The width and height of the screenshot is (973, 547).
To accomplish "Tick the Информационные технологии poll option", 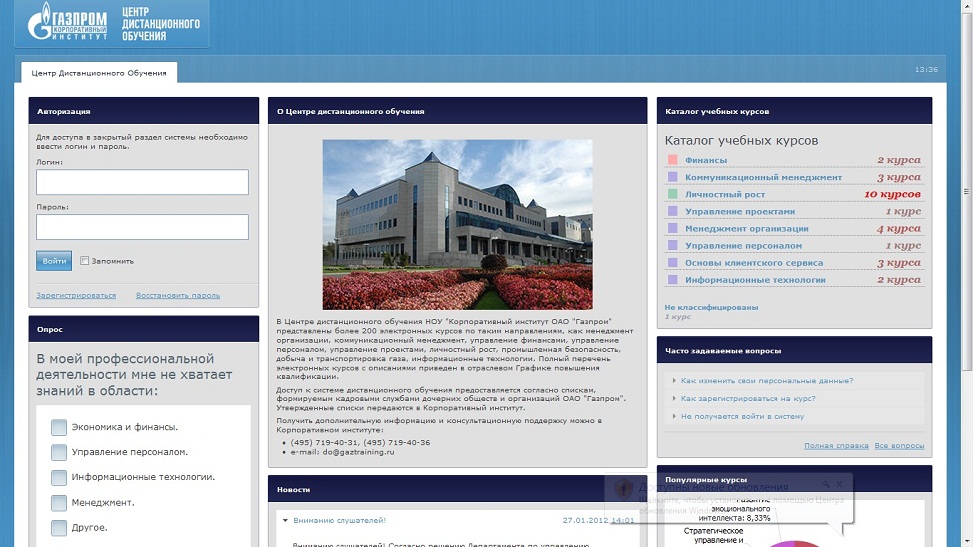I will click(59, 477).
